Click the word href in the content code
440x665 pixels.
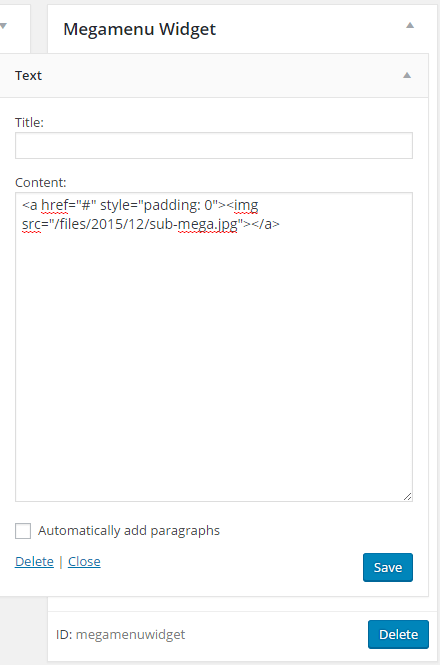55,205
